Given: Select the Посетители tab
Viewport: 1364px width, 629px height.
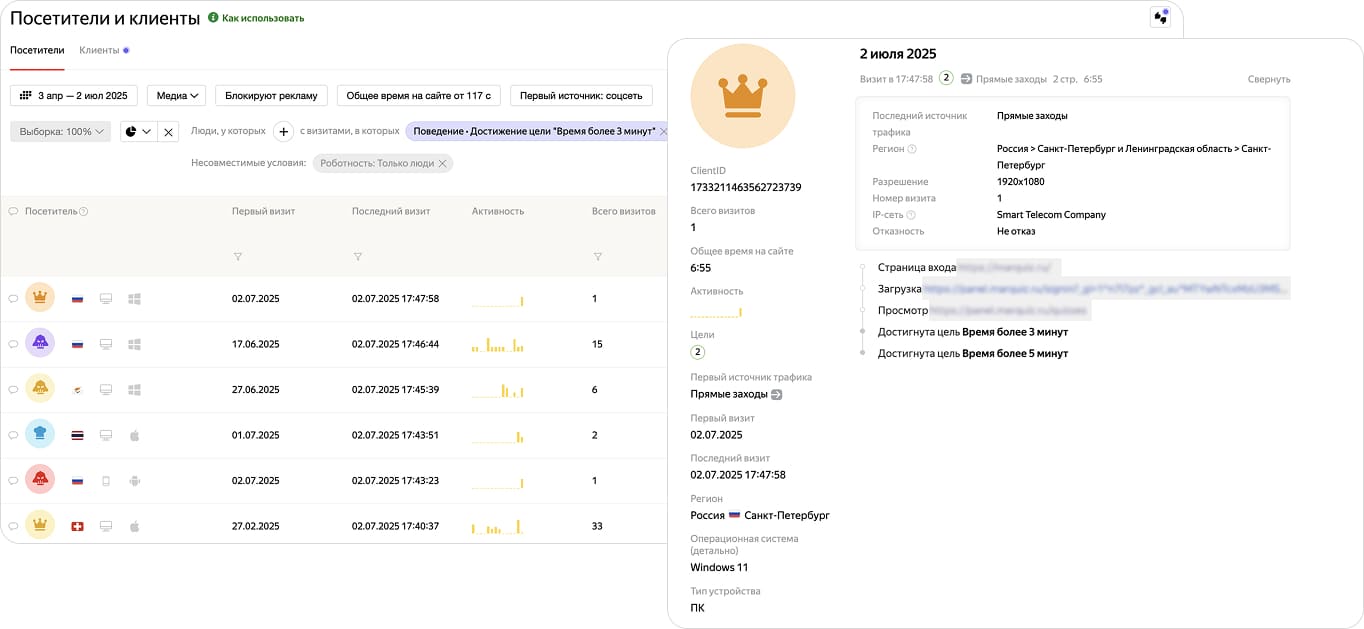Looking at the screenshot, I should tap(37, 50).
